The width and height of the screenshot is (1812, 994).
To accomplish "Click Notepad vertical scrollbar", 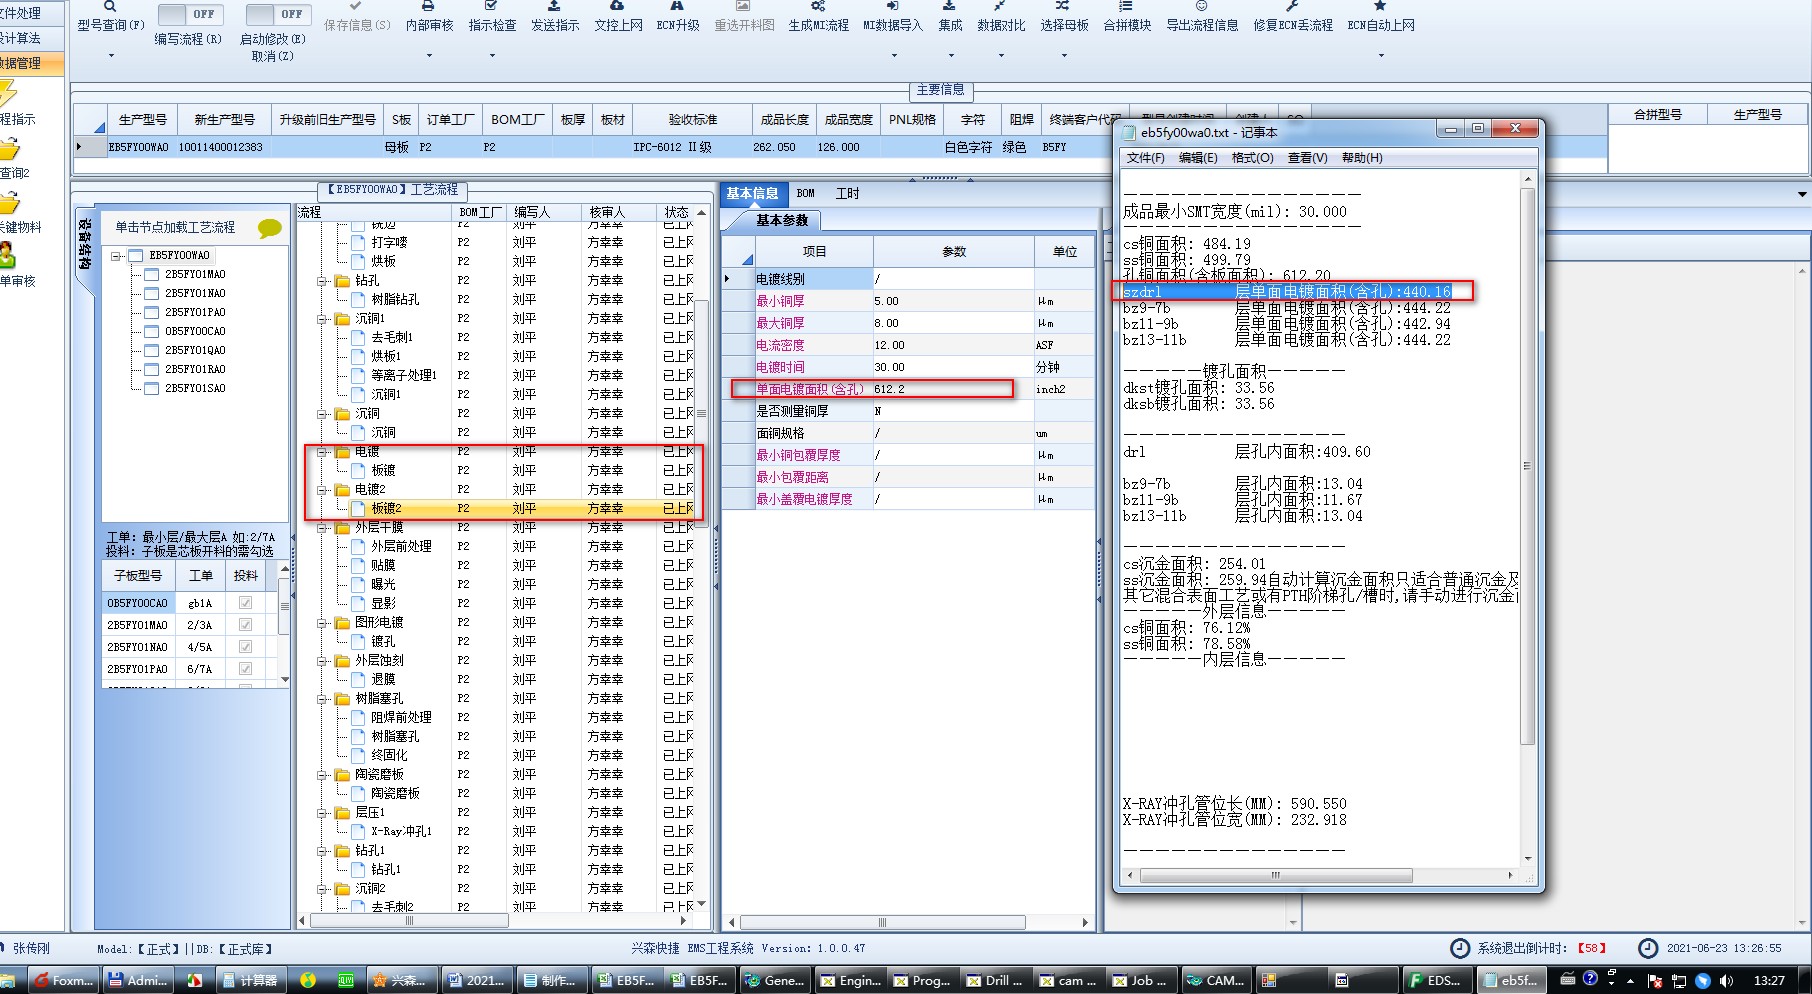I will 1527,466.
